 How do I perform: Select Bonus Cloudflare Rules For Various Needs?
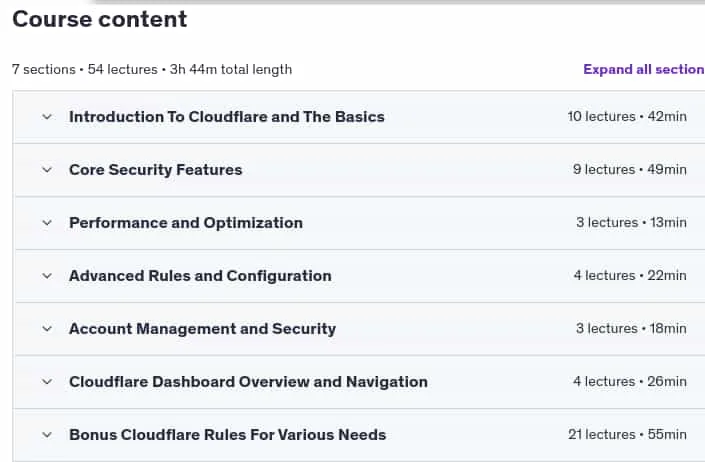(228, 435)
